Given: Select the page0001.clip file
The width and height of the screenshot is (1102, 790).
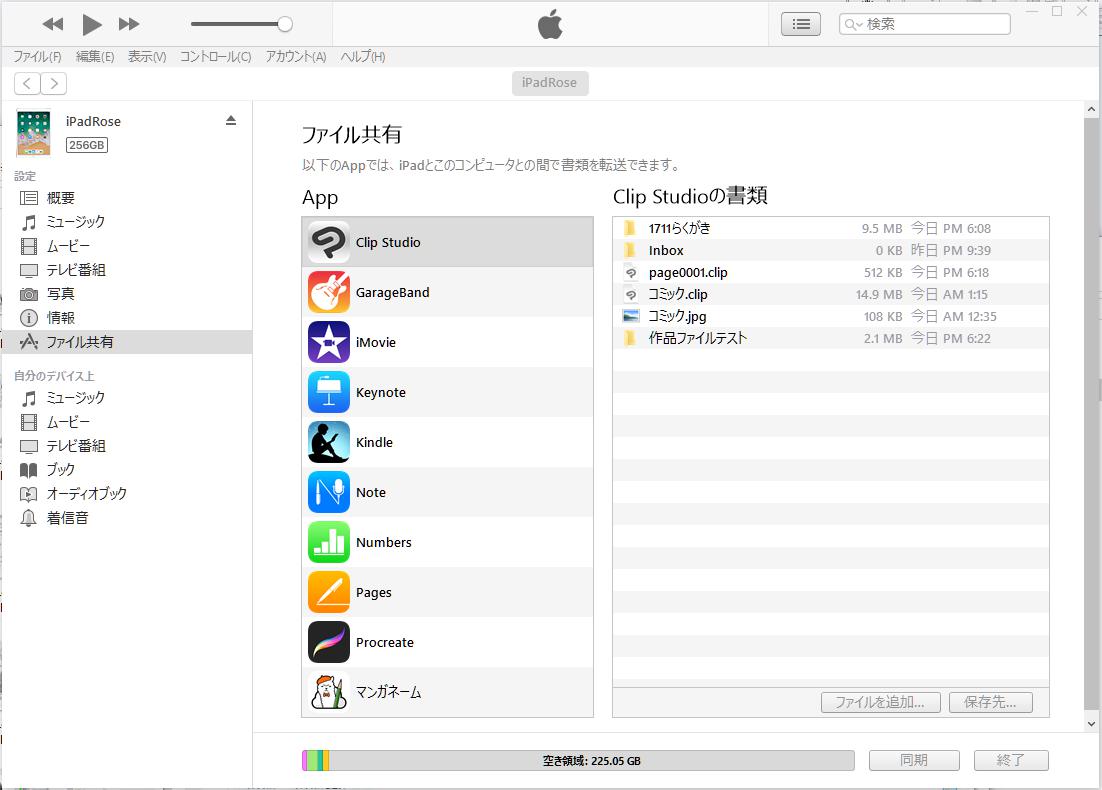Looking at the screenshot, I should coord(831,272).
